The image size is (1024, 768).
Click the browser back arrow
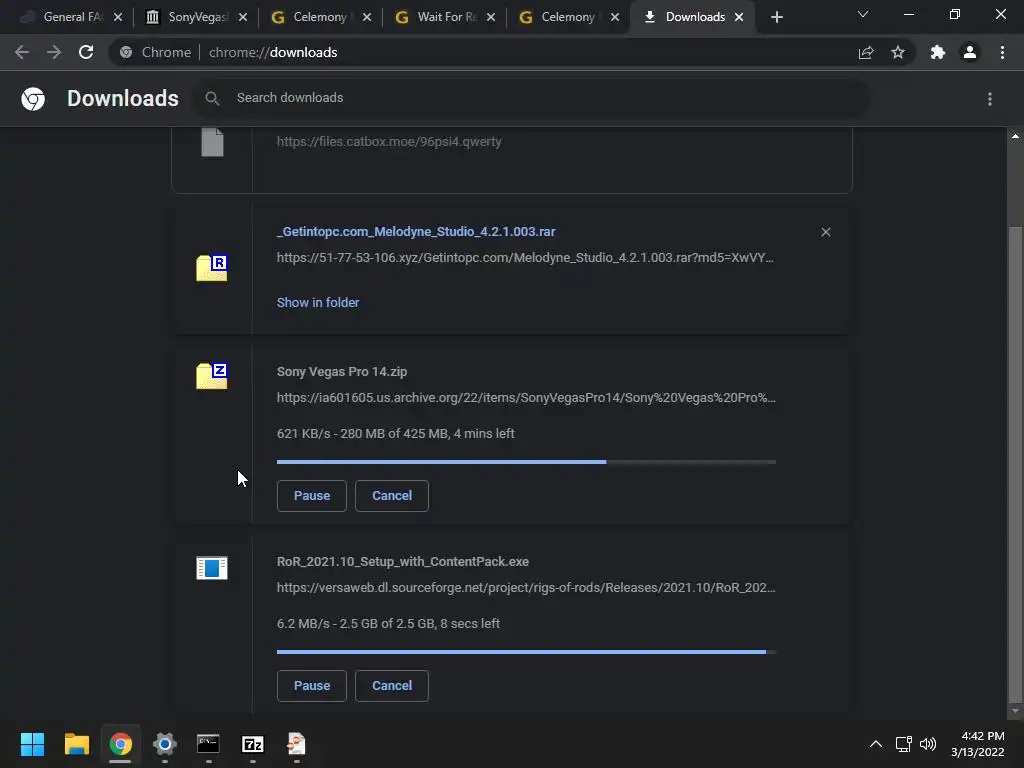click(x=22, y=52)
